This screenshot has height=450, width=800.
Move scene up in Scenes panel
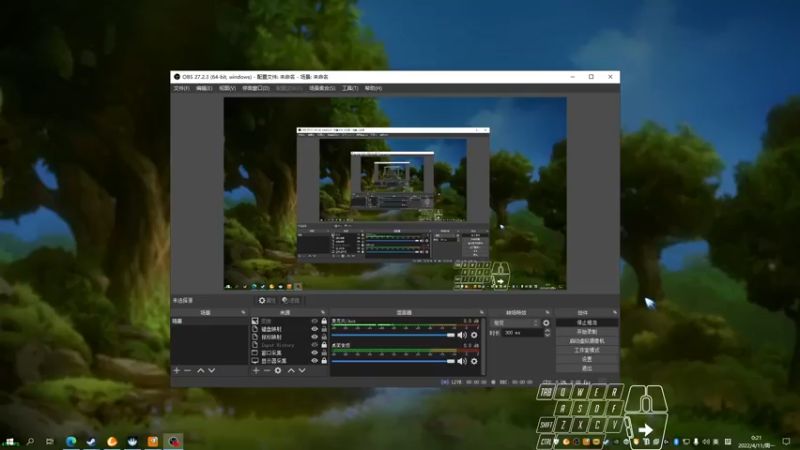[x=201, y=370]
